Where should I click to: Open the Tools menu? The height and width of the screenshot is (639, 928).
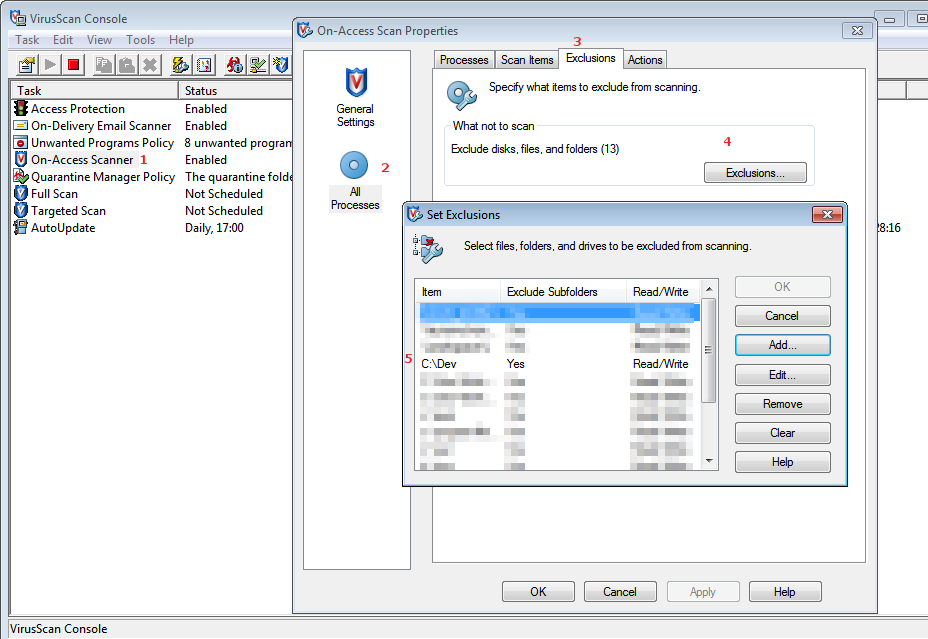pyautogui.click(x=140, y=40)
